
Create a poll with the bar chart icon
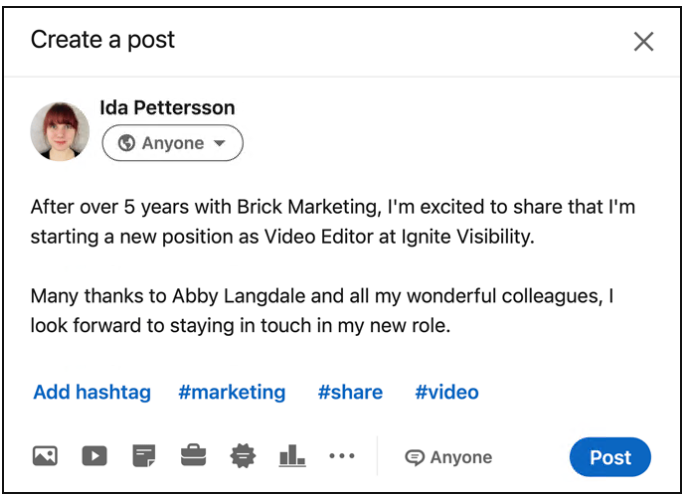[x=292, y=457]
